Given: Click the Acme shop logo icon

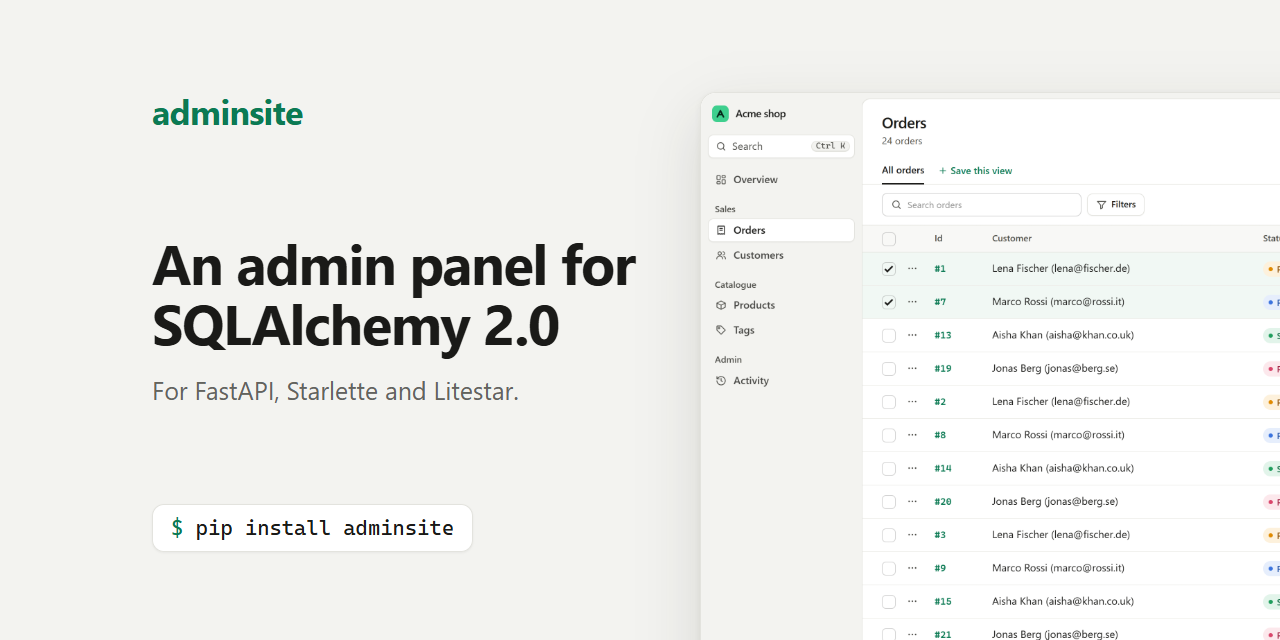Looking at the screenshot, I should (x=720, y=114).
